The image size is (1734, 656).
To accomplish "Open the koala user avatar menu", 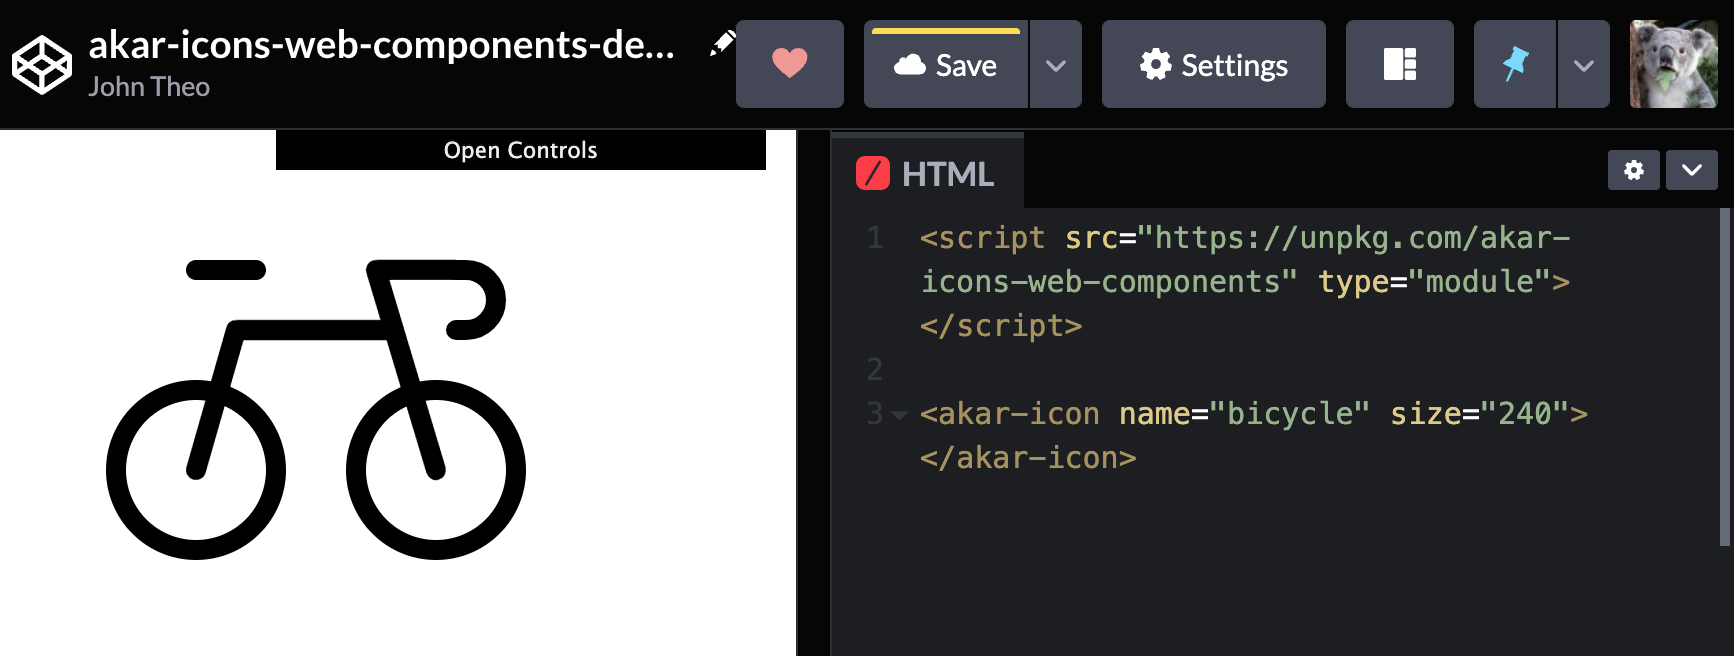I will [x=1674, y=64].
